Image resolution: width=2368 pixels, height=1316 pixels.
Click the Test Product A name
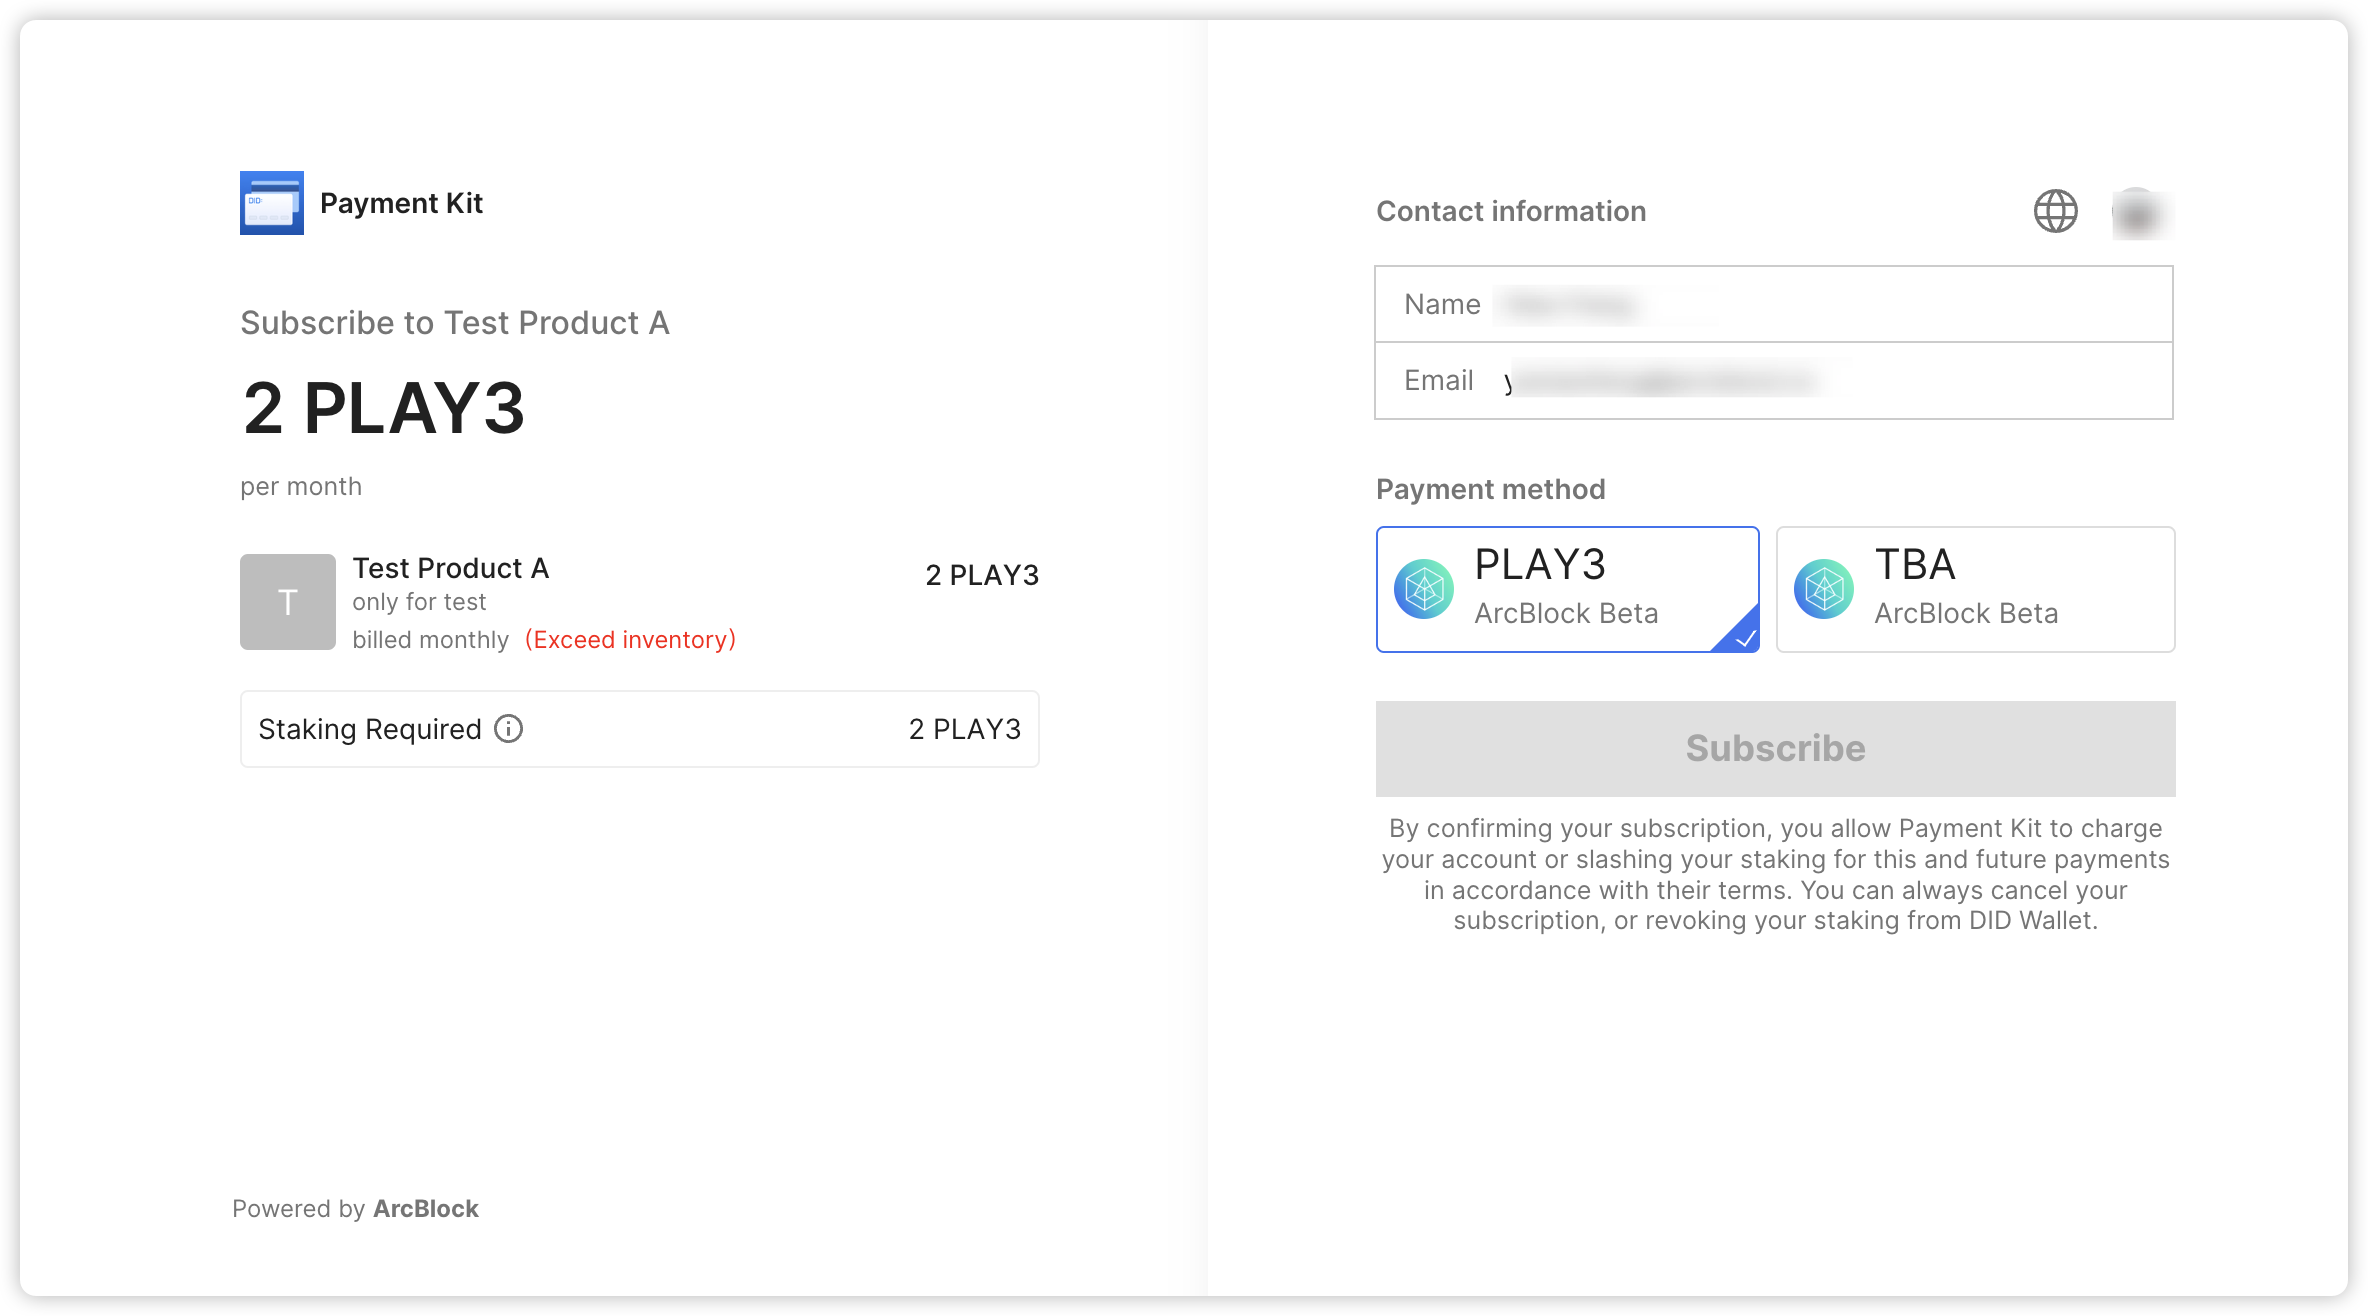click(451, 568)
